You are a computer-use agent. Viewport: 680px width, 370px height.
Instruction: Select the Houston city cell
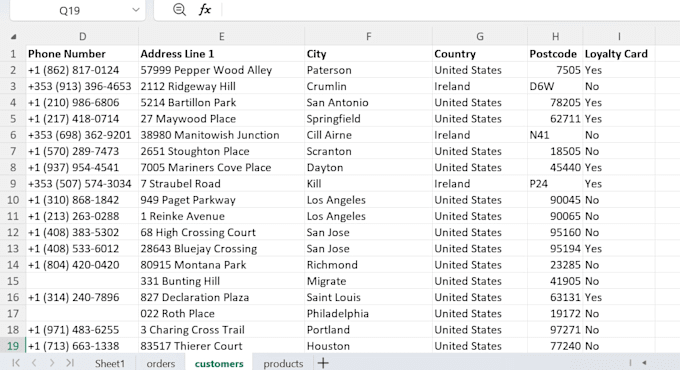[369, 346]
